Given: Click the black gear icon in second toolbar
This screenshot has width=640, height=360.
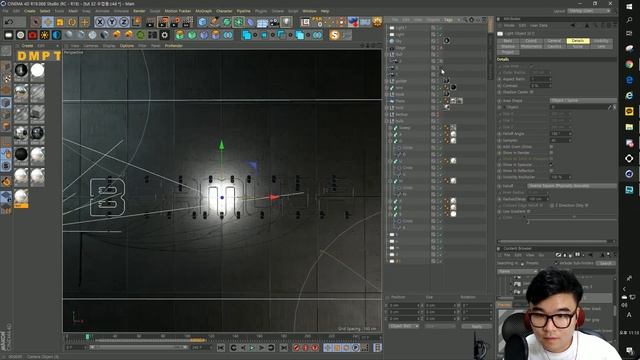Looking at the screenshot, I should pos(164,35).
